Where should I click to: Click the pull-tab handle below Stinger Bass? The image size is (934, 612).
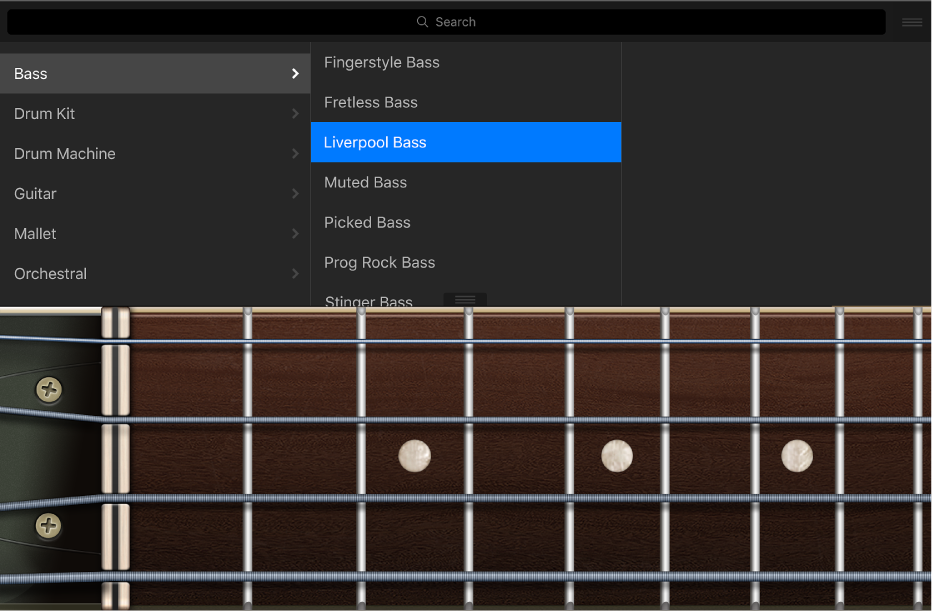point(464,298)
